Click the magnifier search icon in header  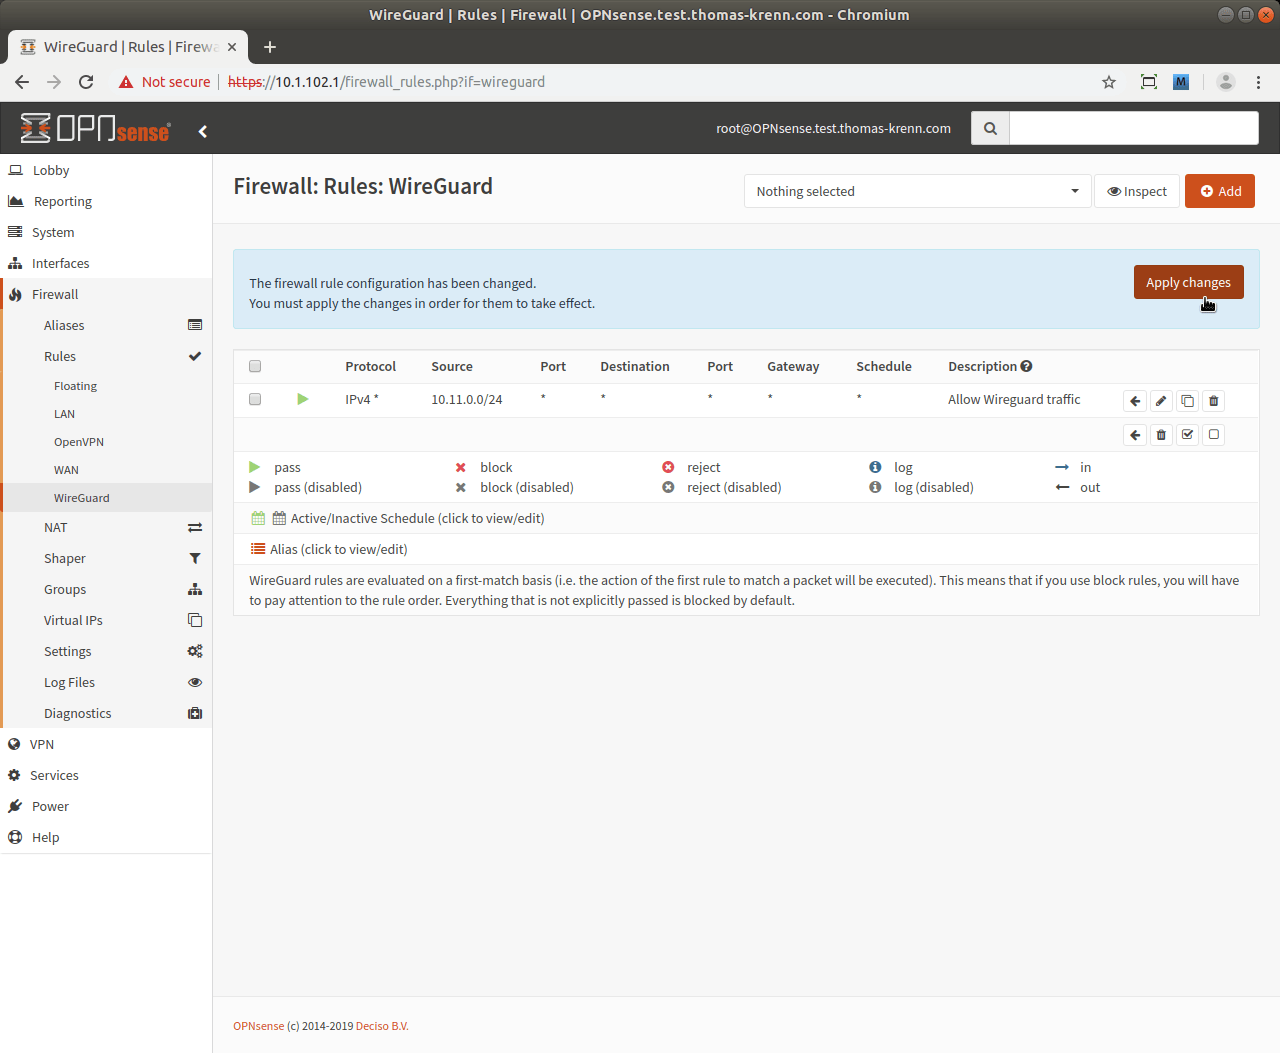990,128
